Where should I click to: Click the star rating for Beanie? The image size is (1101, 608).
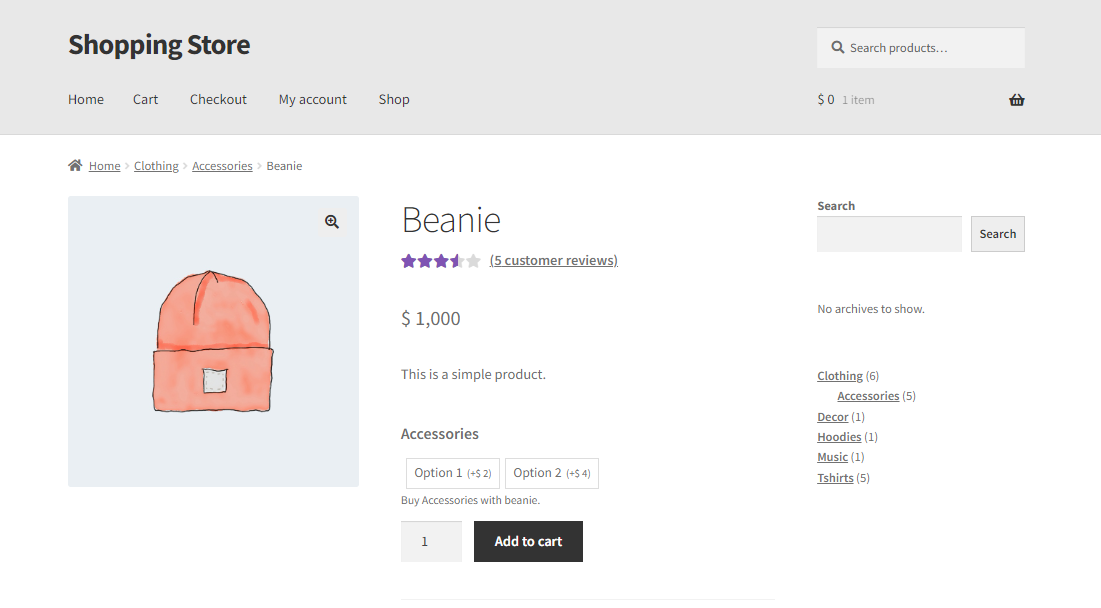tap(441, 261)
